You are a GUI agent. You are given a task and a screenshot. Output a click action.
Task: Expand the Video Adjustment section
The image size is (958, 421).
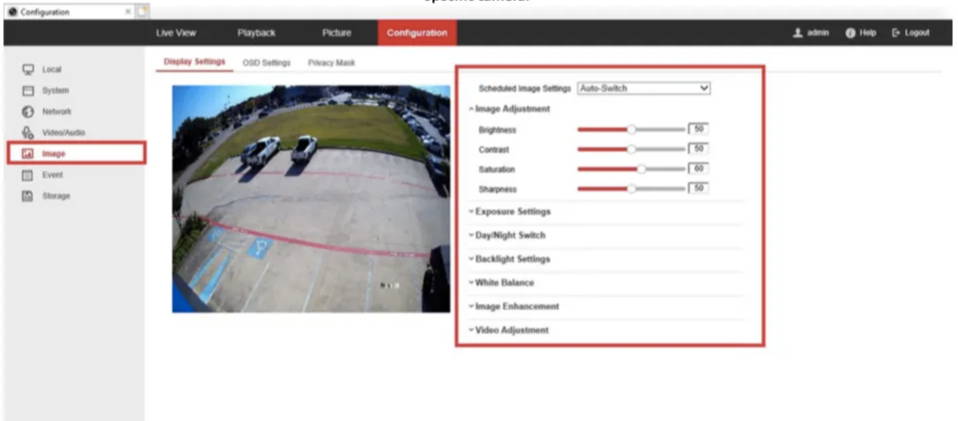point(508,330)
